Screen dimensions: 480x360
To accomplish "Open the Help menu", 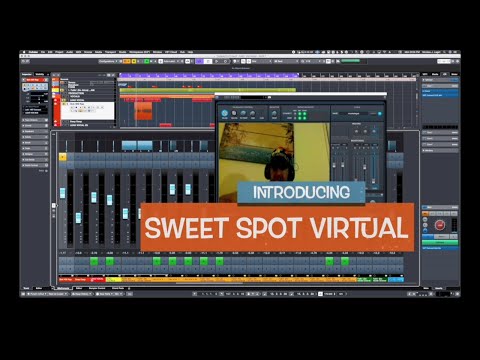I will coord(190,52).
